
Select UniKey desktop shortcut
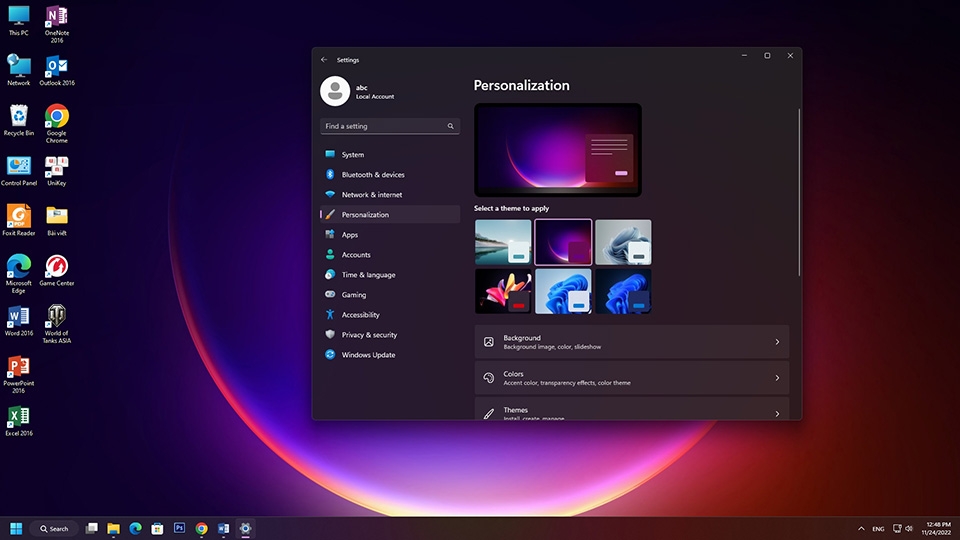56,170
